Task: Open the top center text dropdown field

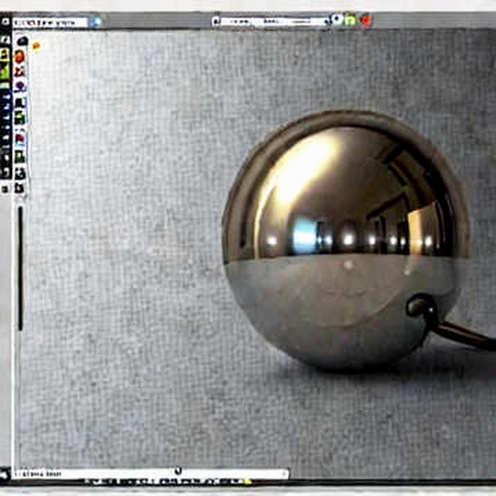Action: click(270, 21)
